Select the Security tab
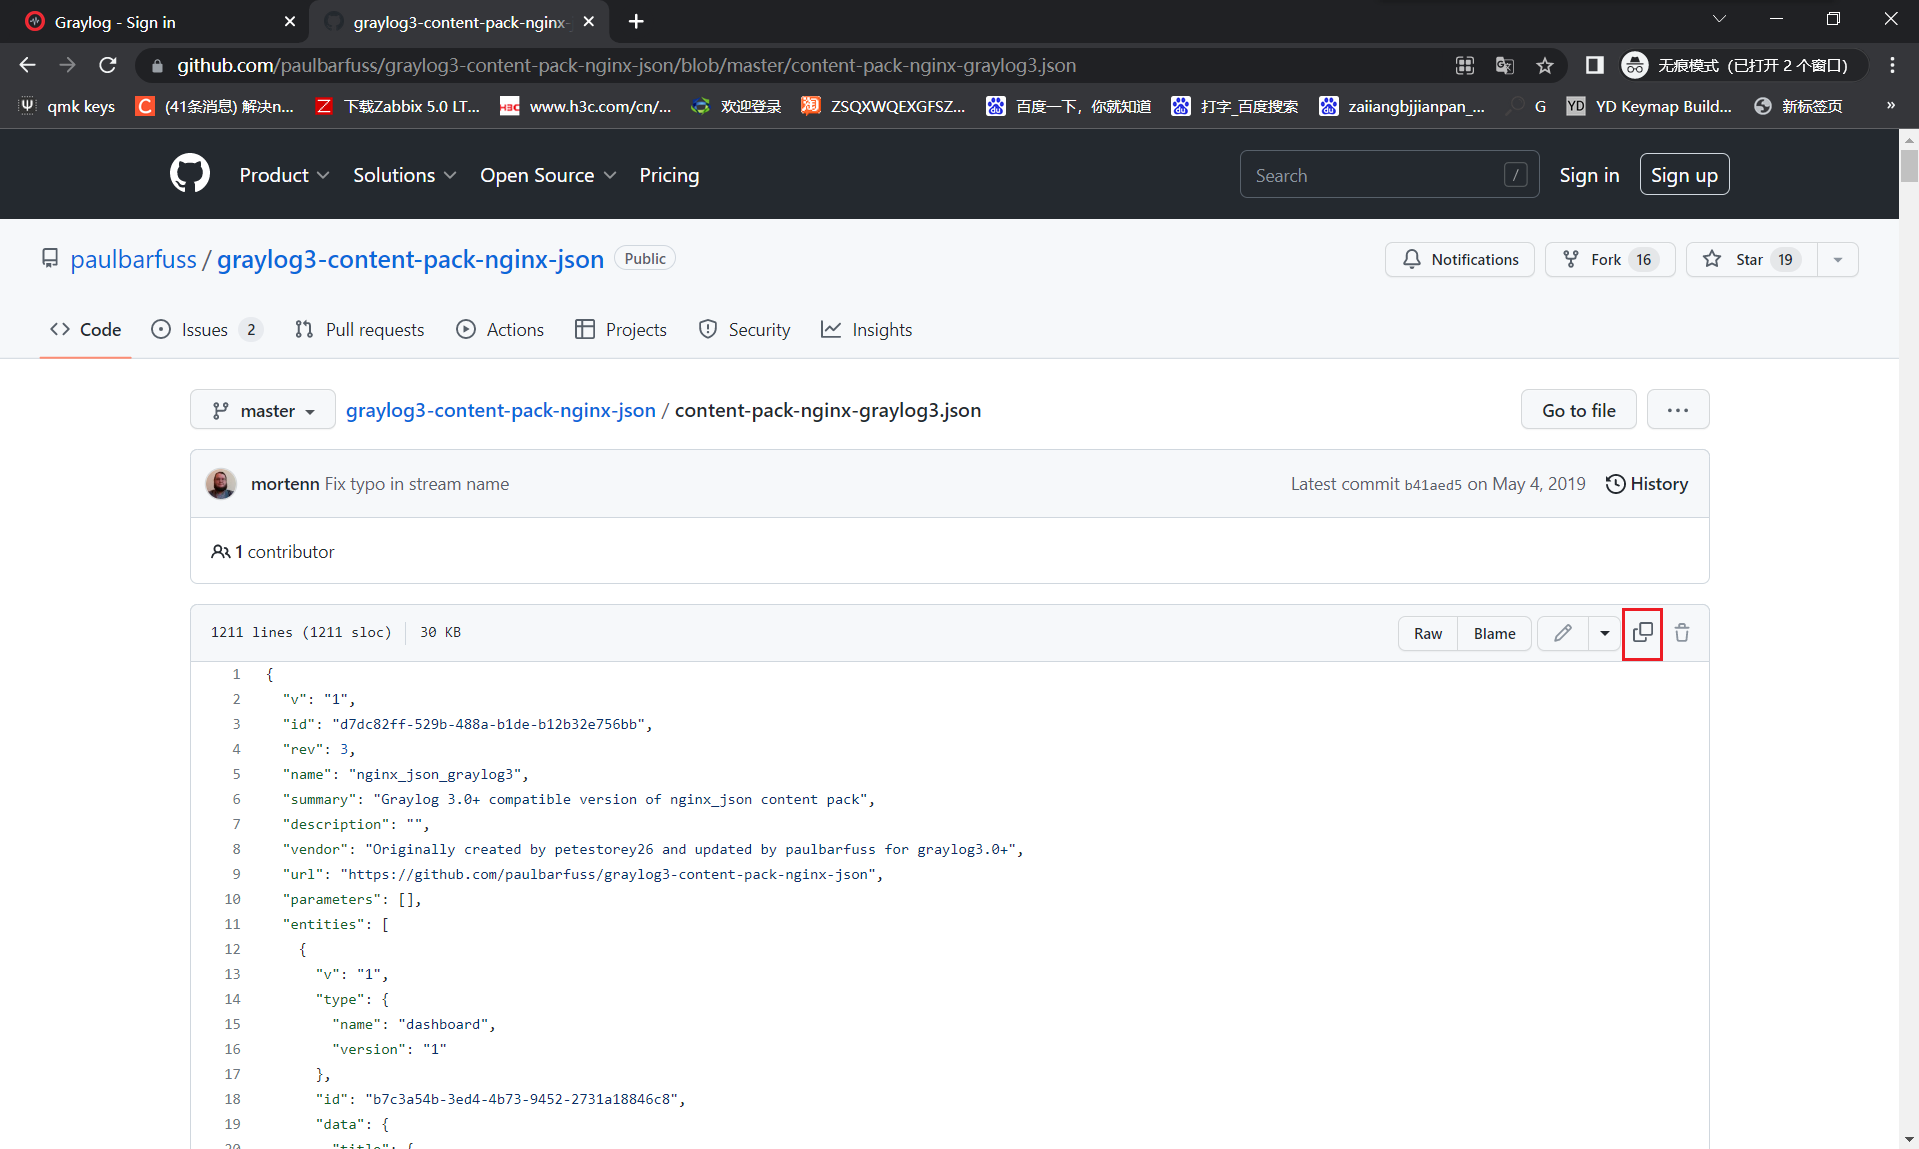 tap(744, 329)
